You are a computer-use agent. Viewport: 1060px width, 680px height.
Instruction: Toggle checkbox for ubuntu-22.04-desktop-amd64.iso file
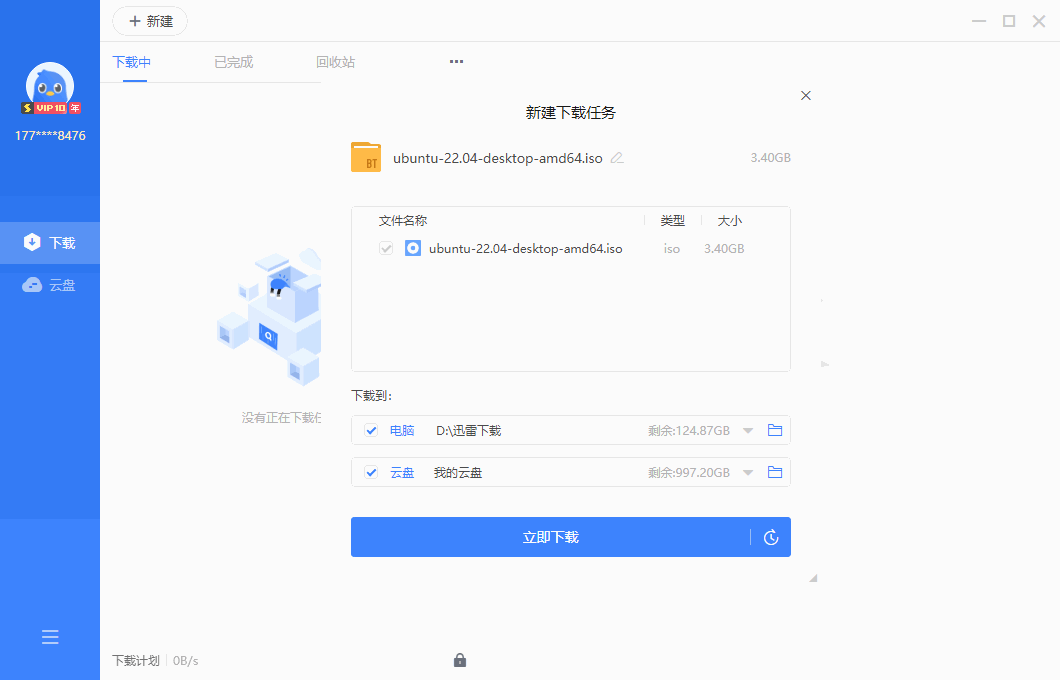coord(386,248)
